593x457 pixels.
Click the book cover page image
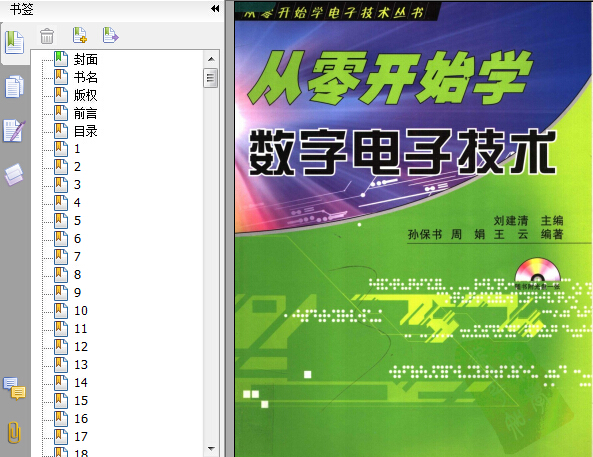coord(413,229)
